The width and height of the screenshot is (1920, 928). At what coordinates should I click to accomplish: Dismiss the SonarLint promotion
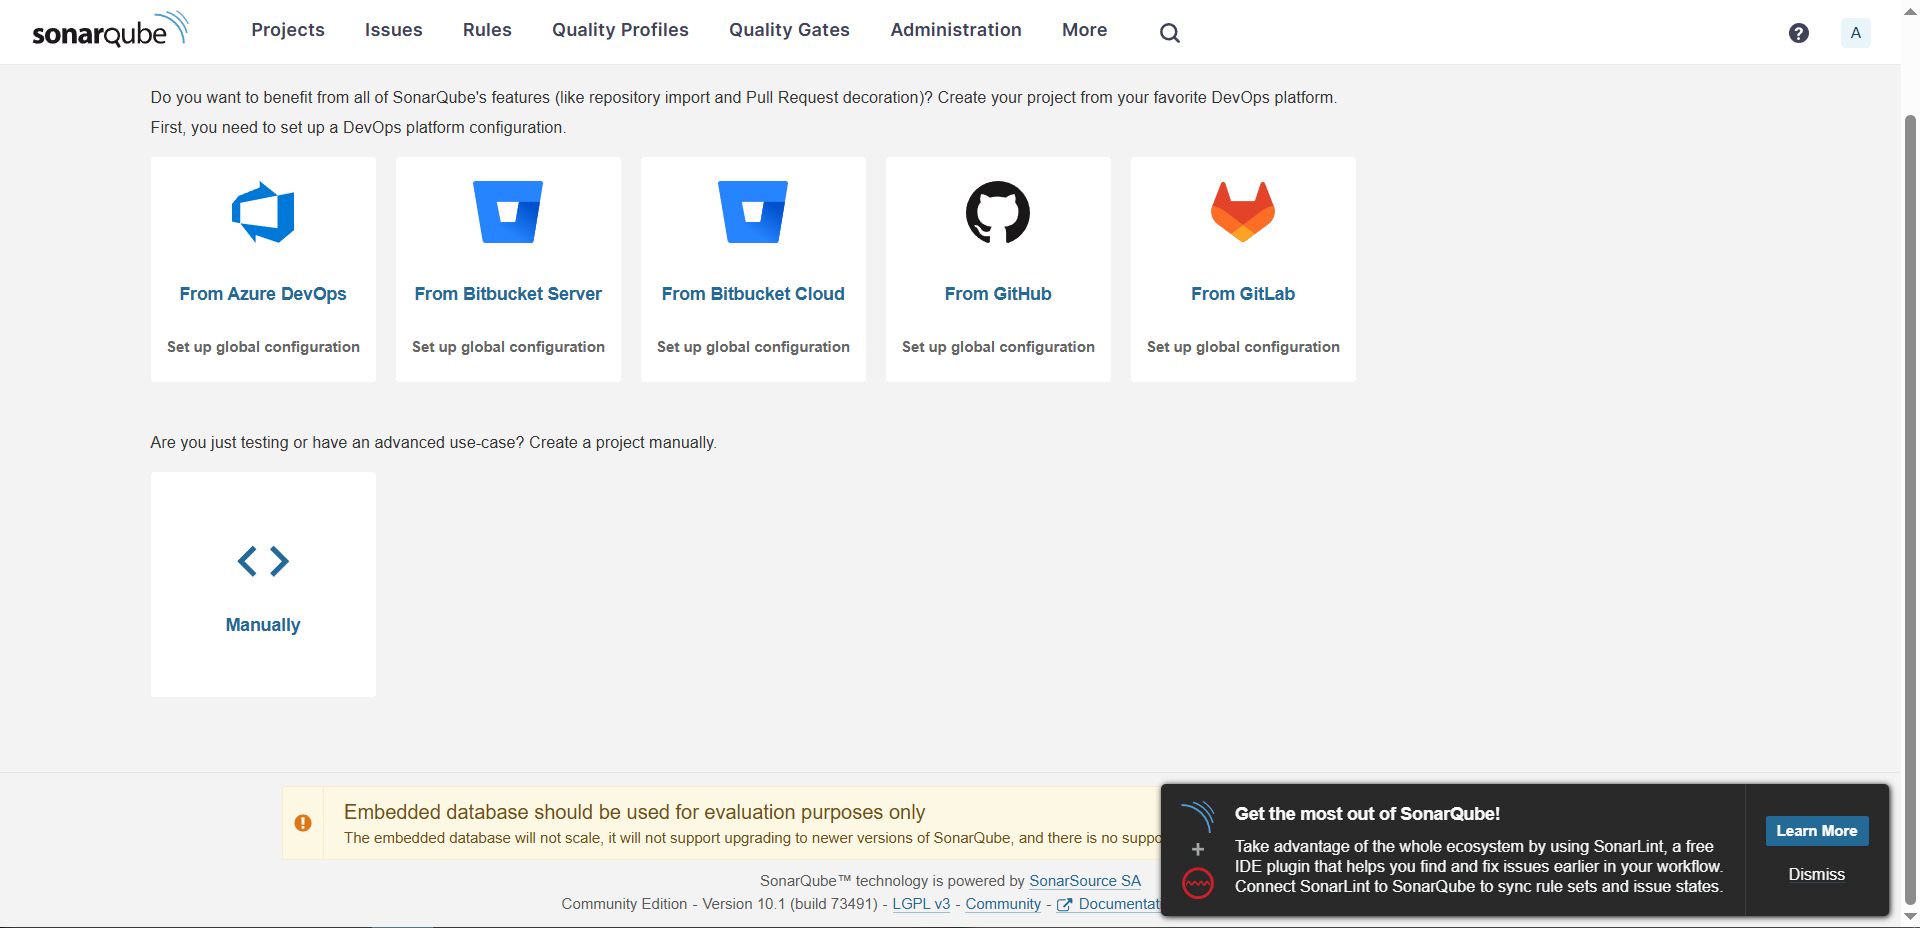click(x=1816, y=875)
